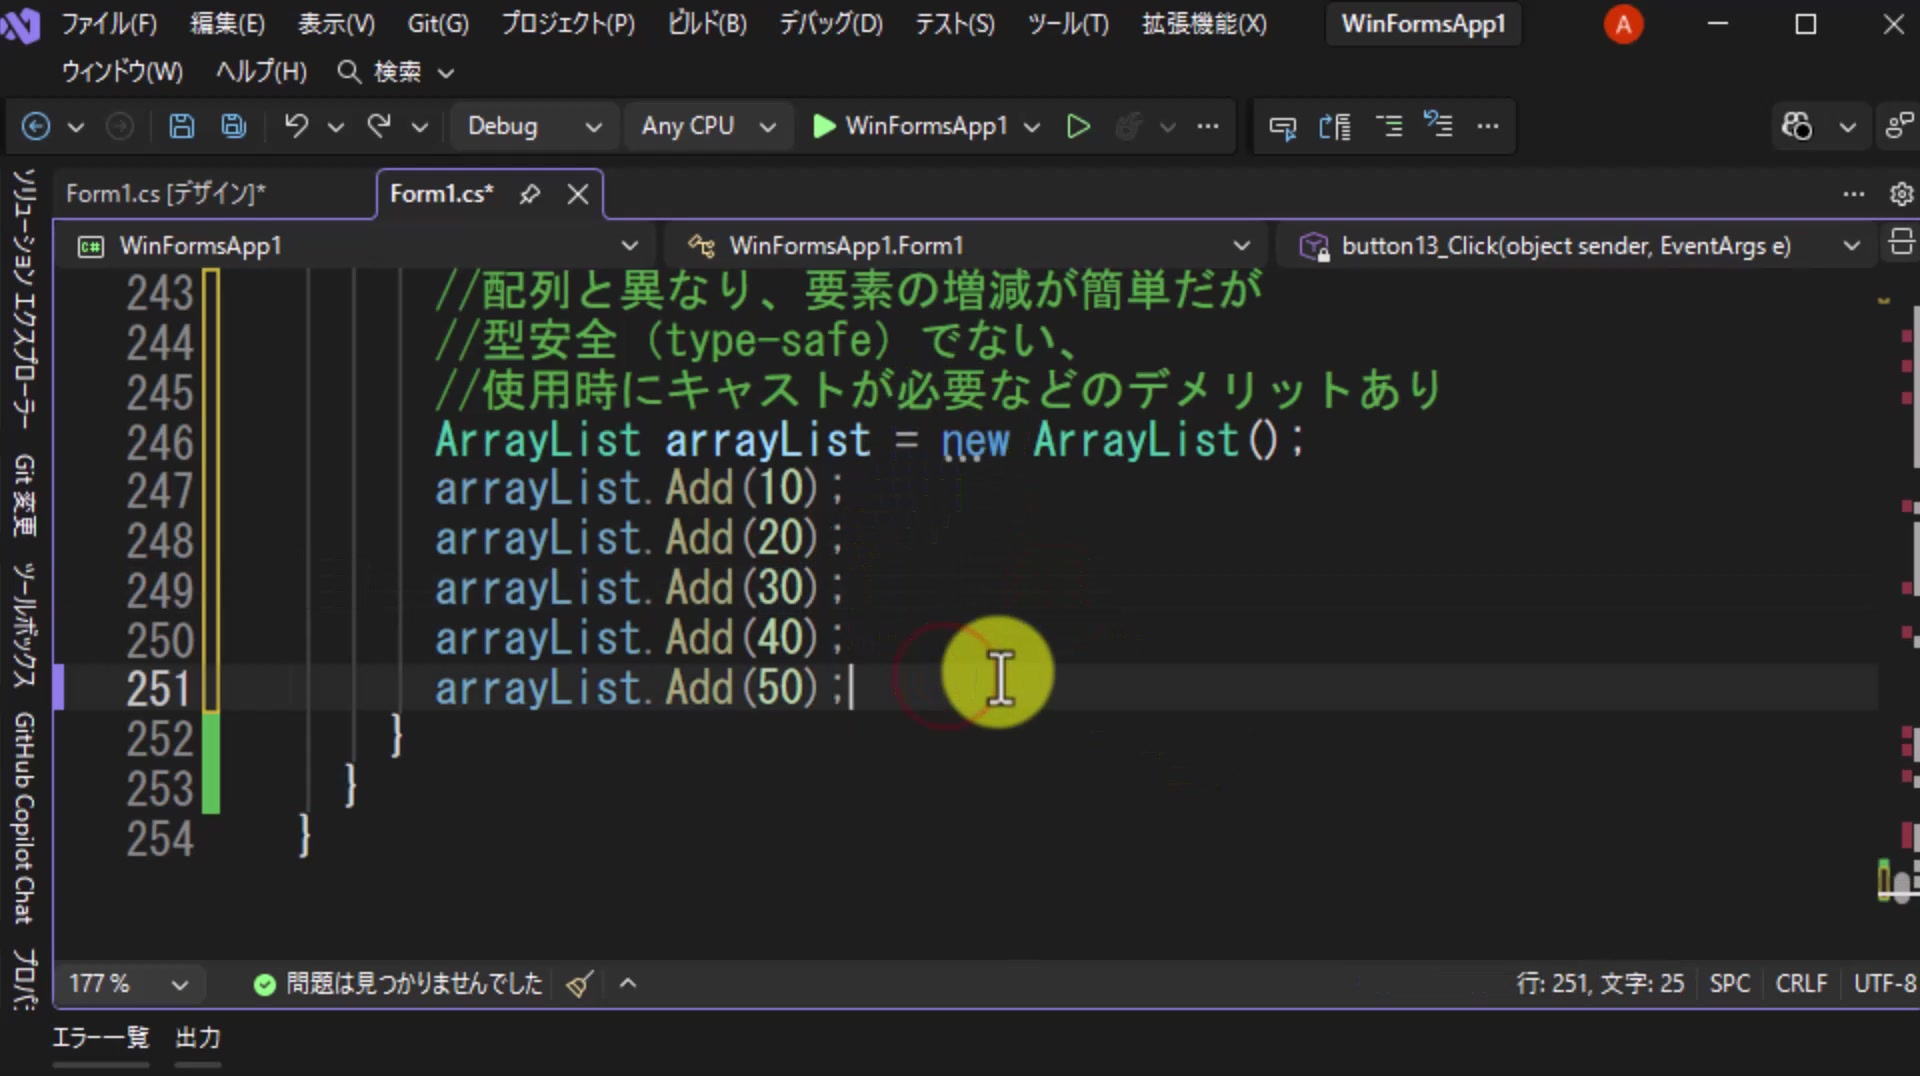Image resolution: width=1920 pixels, height=1076 pixels.
Task: Open the 拡張機能(X) menu
Action: coord(1204,24)
